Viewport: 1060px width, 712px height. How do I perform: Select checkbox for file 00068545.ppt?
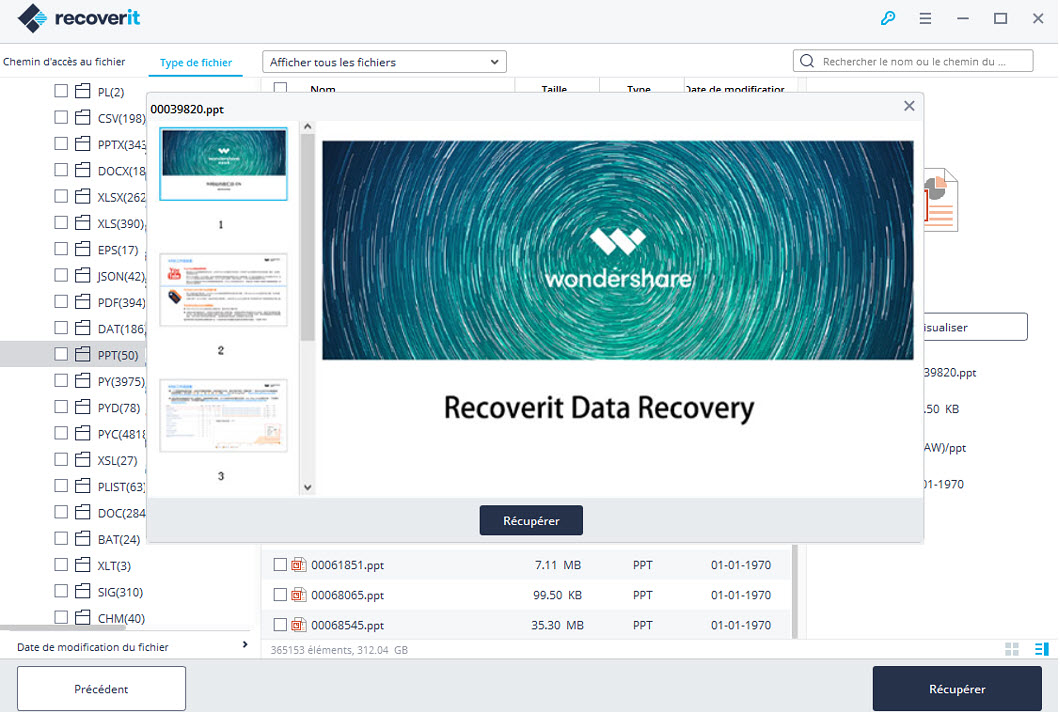point(280,625)
